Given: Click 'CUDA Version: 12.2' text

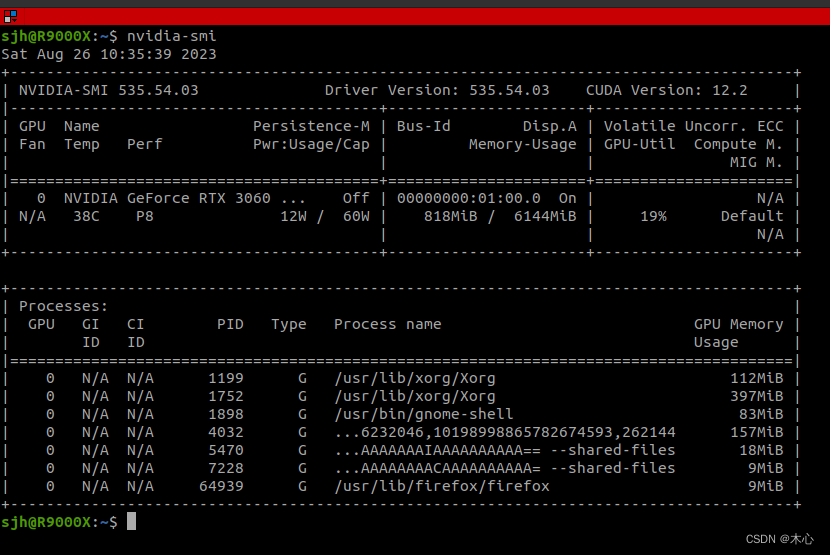Looking at the screenshot, I should 666,91.
